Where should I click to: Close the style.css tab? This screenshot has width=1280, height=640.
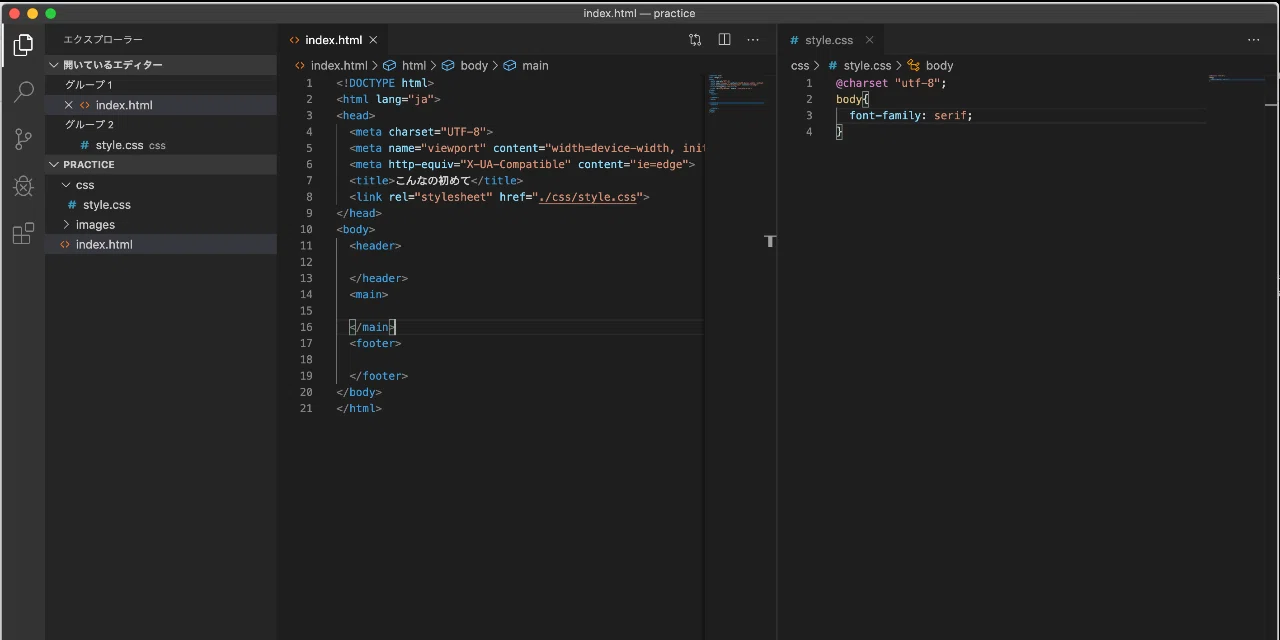click(x=869, y=40)
